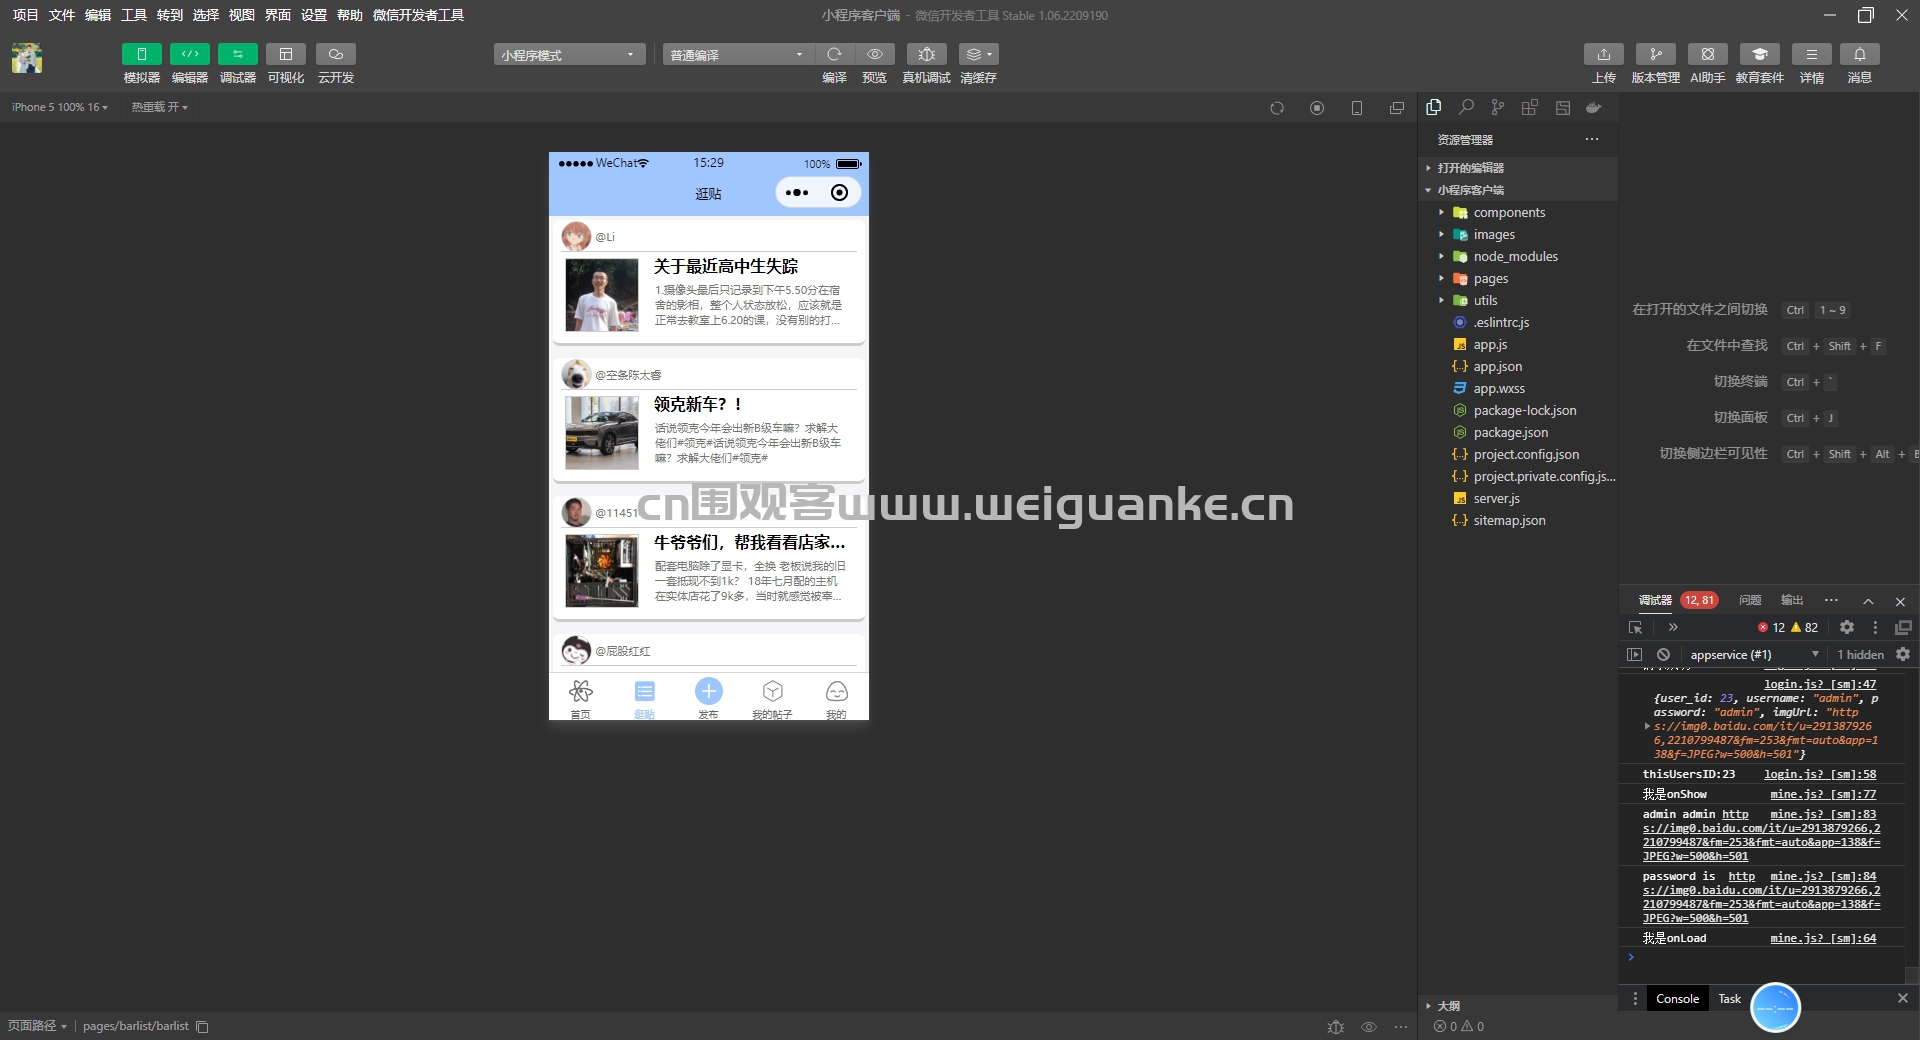Tap the 我的 tab in simulator
This screenshot has height=1040, width=1920.
click(x=836, y=698)
